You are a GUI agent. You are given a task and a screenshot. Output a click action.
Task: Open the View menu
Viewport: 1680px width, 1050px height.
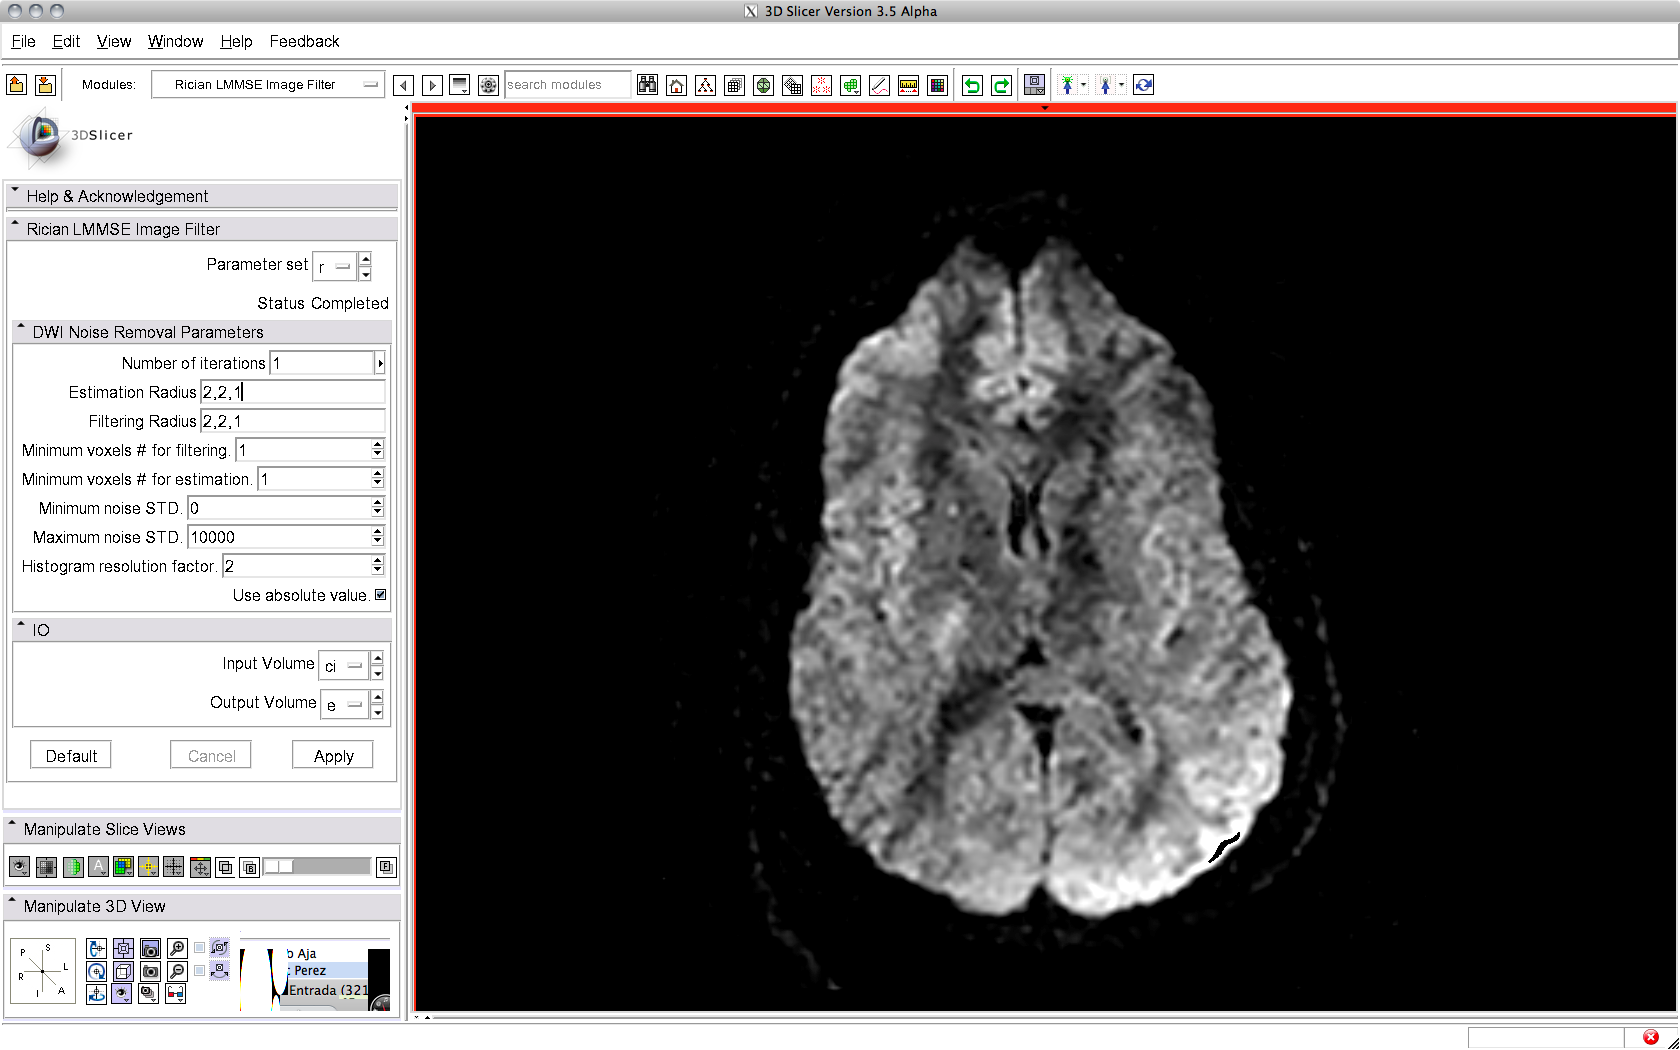113,41
